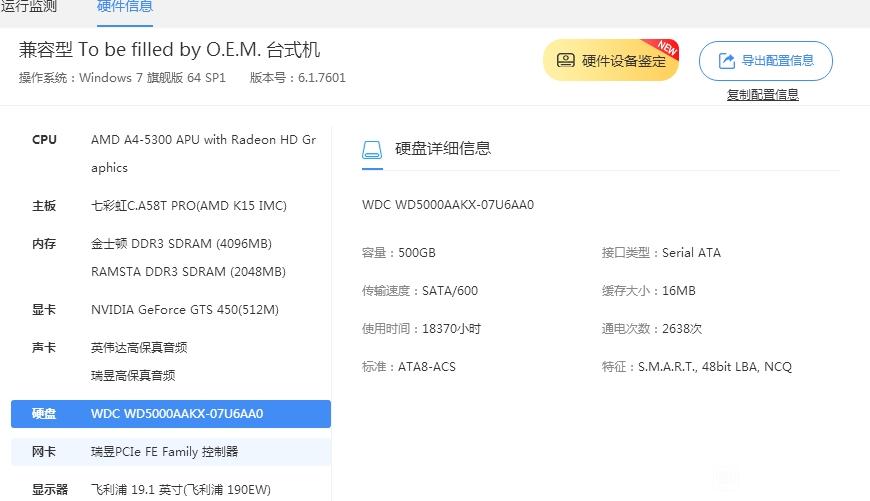Switch to the 运行监测 tab
Image resolution: width=870 pixels, height=501 pixels.
click(x=29, y=7)
